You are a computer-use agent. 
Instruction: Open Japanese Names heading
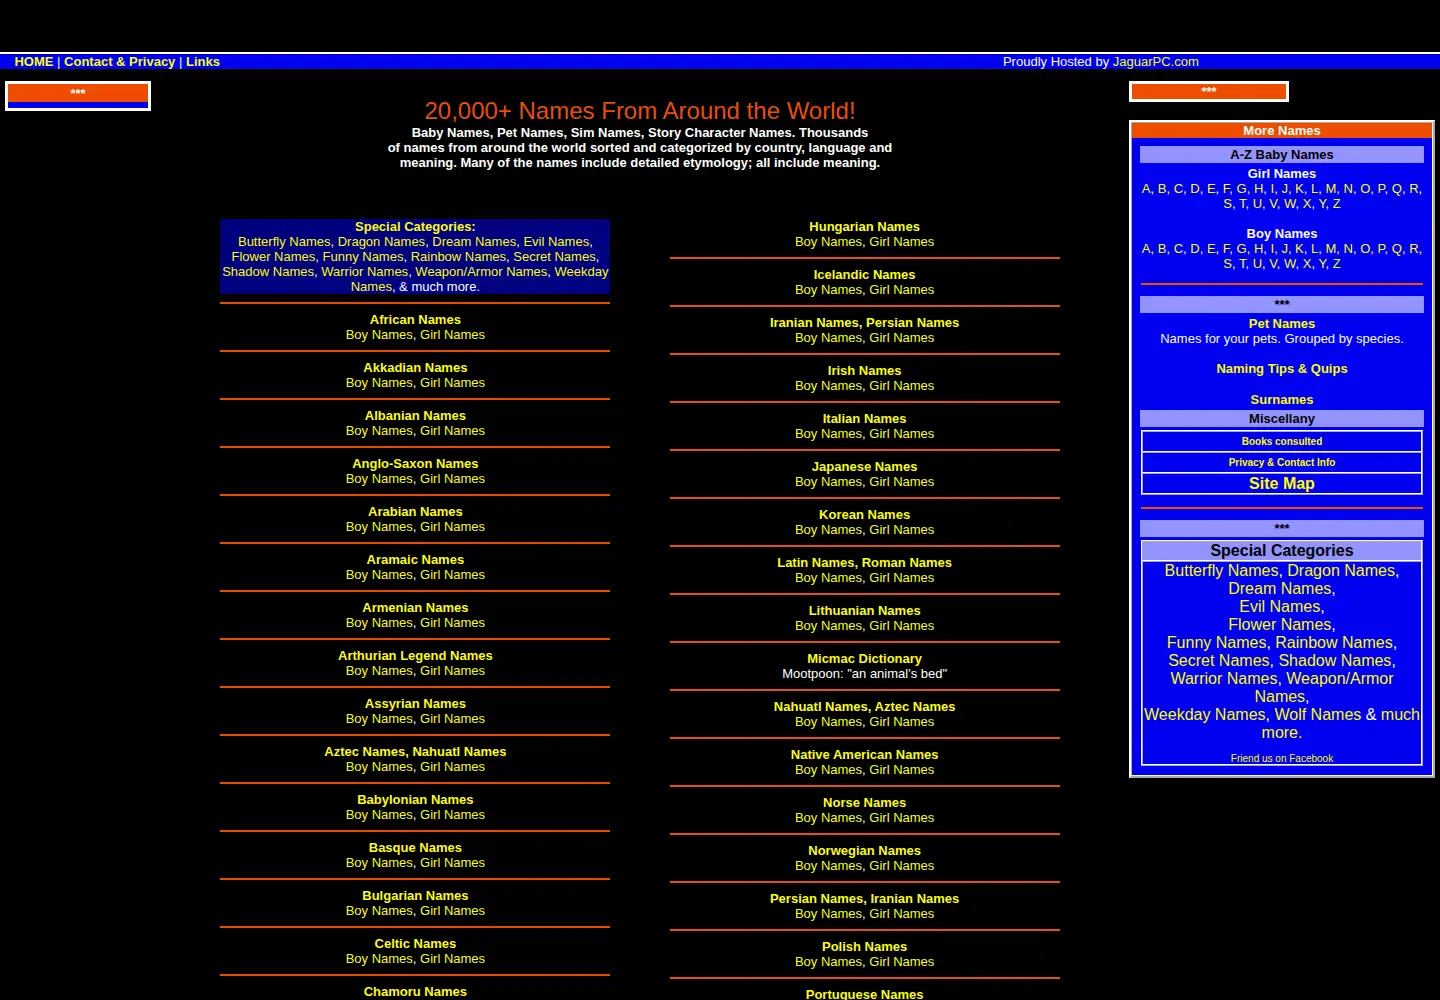click(x=864, y=467)
